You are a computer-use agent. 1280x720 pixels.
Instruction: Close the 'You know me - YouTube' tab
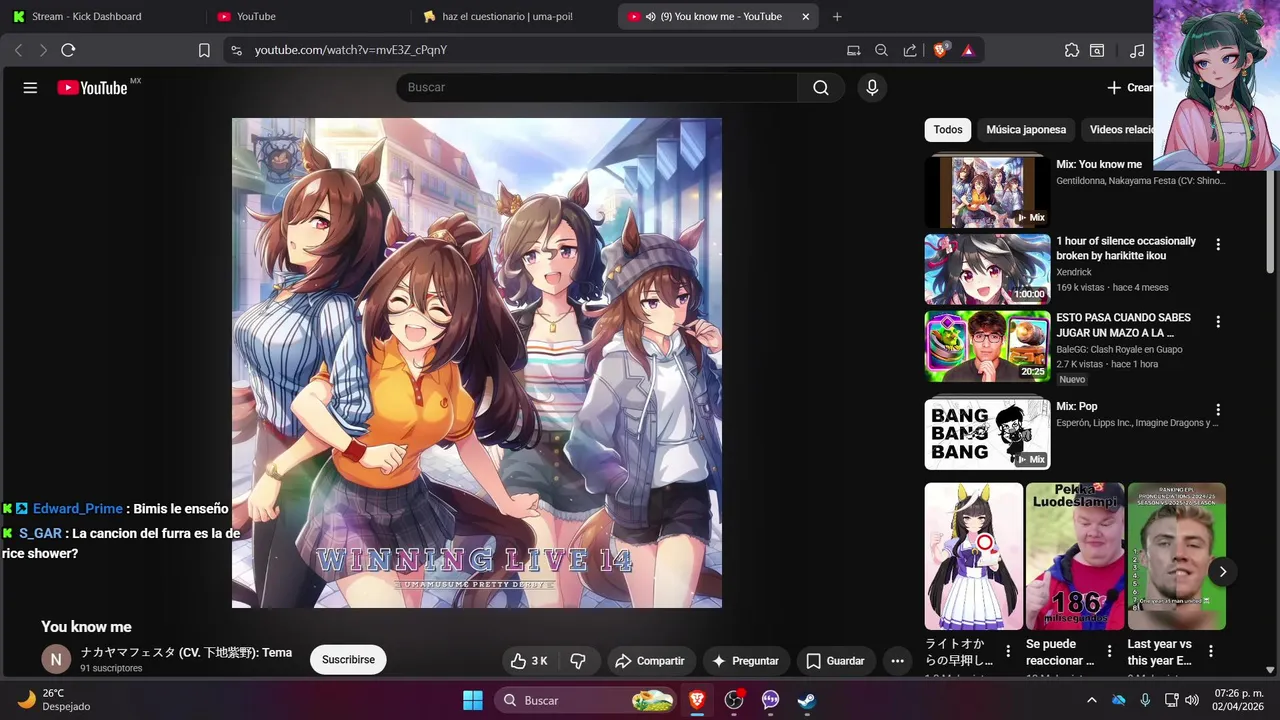coord(806,17)
